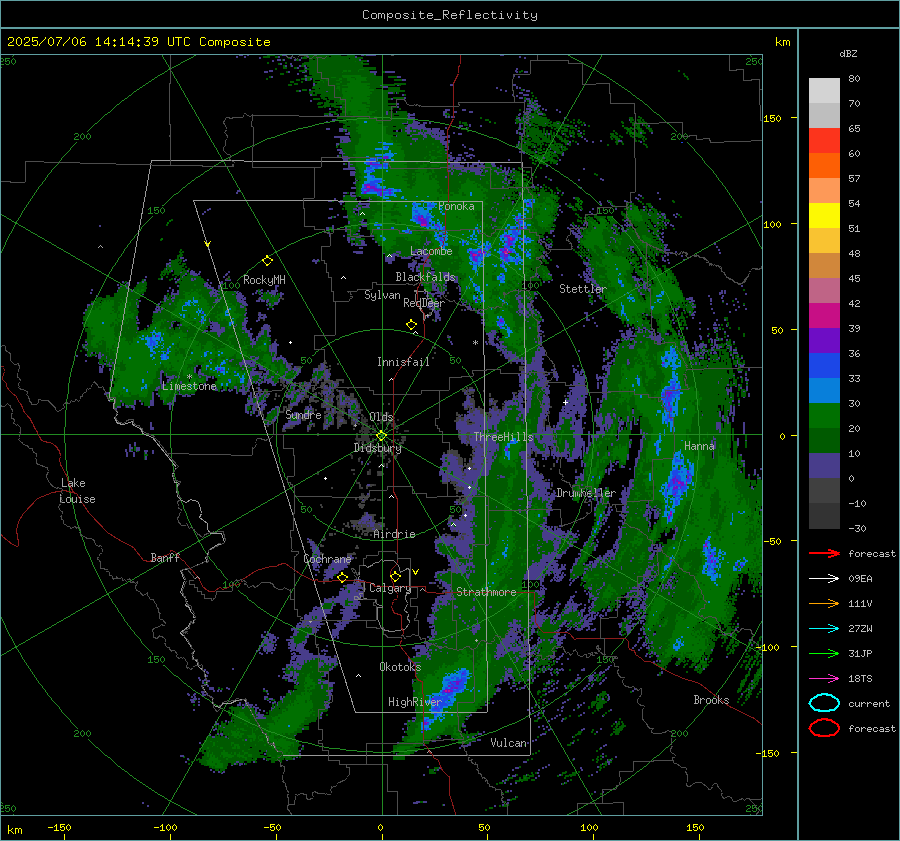Click the dark green 10–20 dBZ swatch
Viewport: 900px width, 841px height.
coord(824,440)
